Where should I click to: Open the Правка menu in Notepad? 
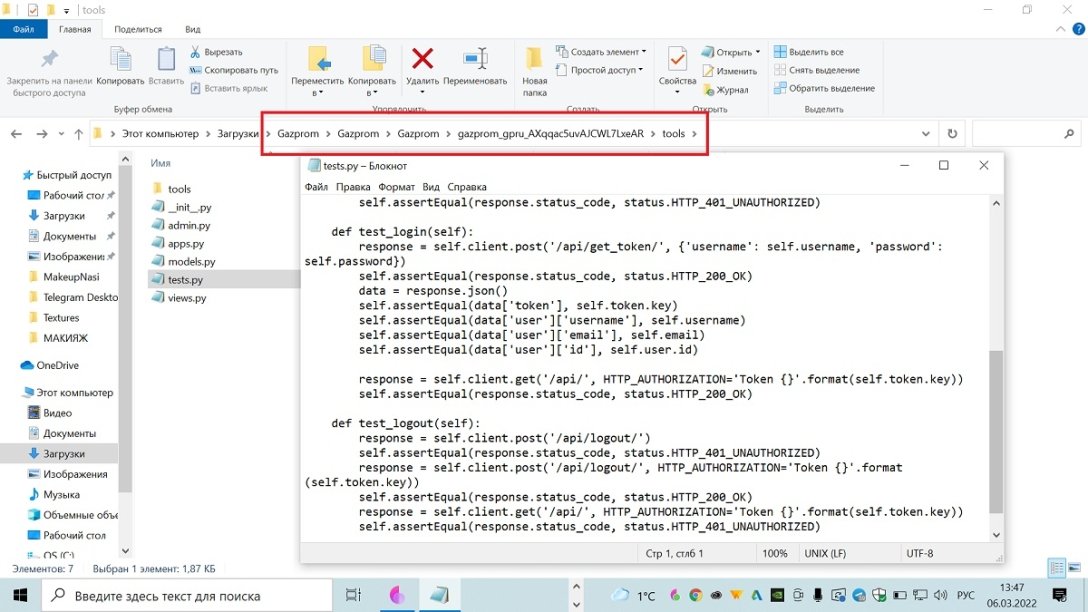(353, 187)
